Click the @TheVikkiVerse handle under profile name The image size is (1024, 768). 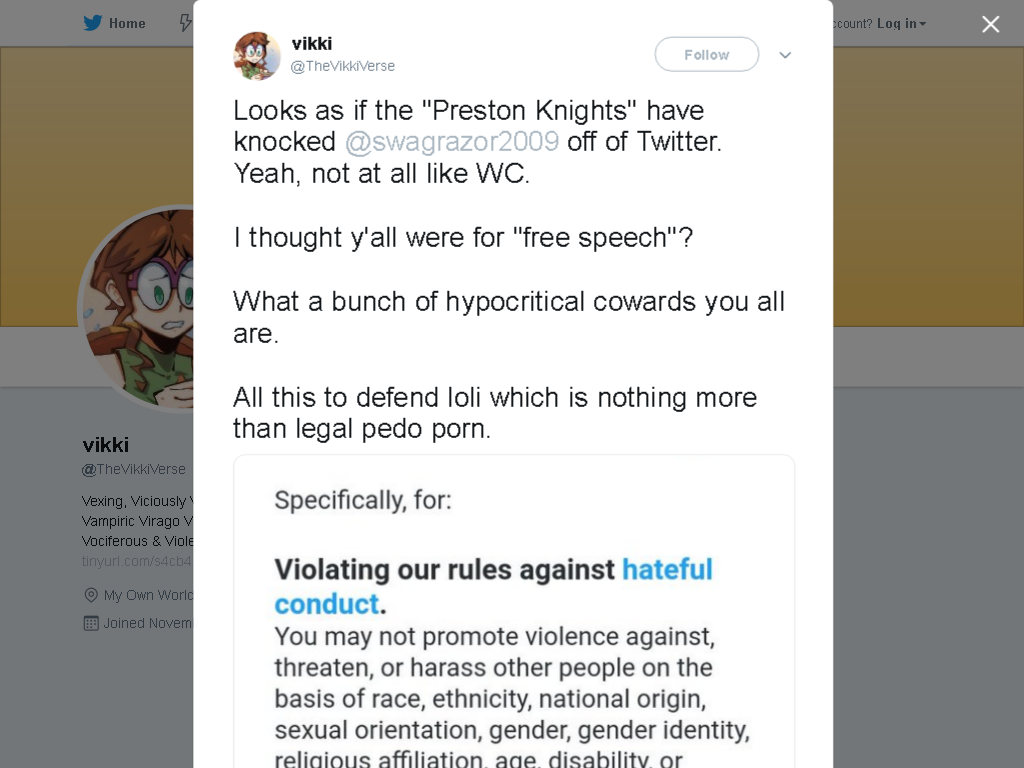pos(133,469)
